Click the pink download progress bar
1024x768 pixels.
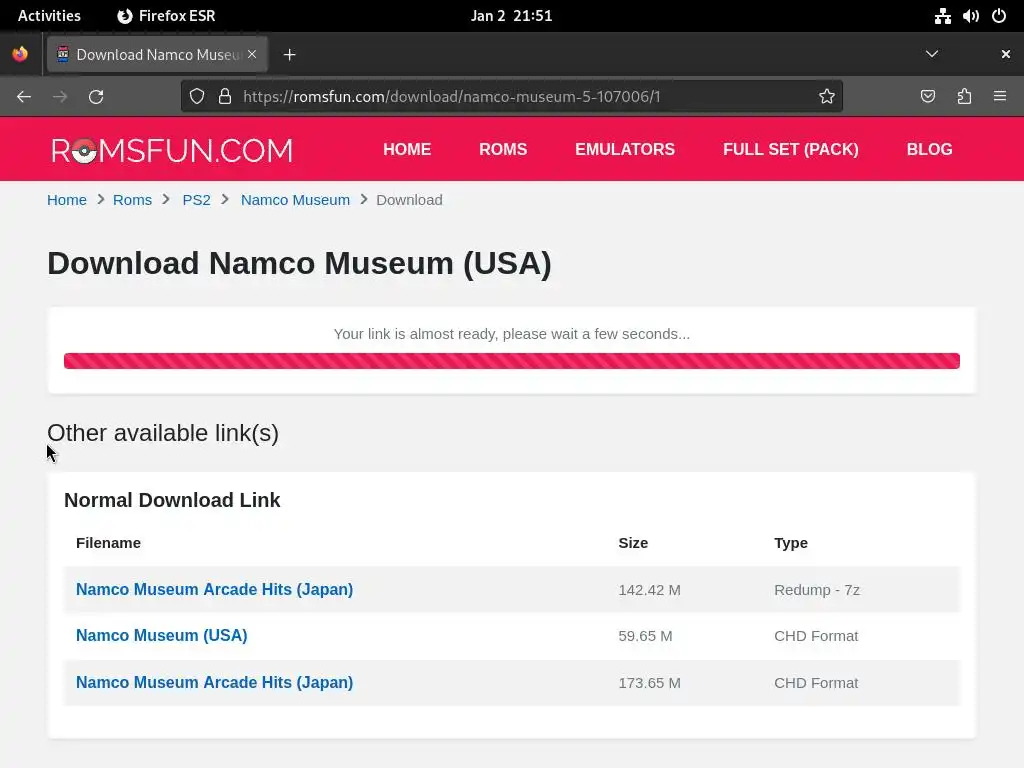click(x=512, y=361)
